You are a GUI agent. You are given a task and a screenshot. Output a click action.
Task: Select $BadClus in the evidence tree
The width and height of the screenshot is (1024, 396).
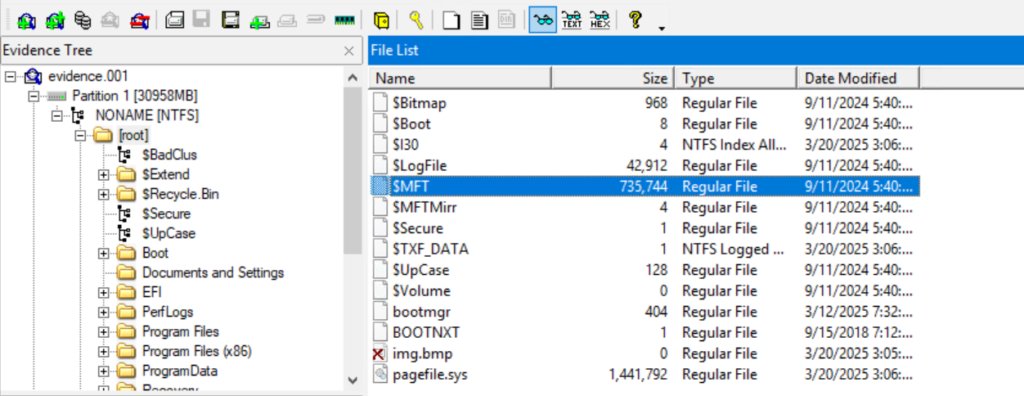(x=169, y=155)
